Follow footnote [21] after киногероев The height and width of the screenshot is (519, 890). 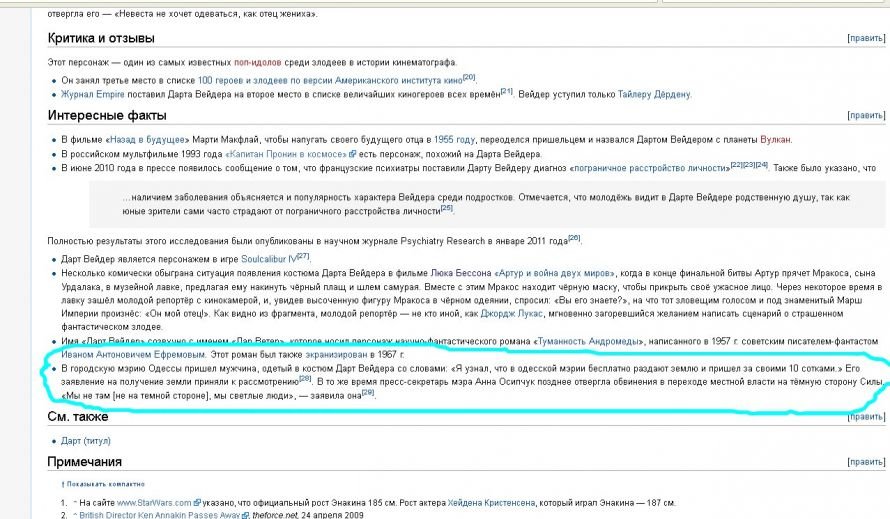pyautogui.click(x=507, y=91)
